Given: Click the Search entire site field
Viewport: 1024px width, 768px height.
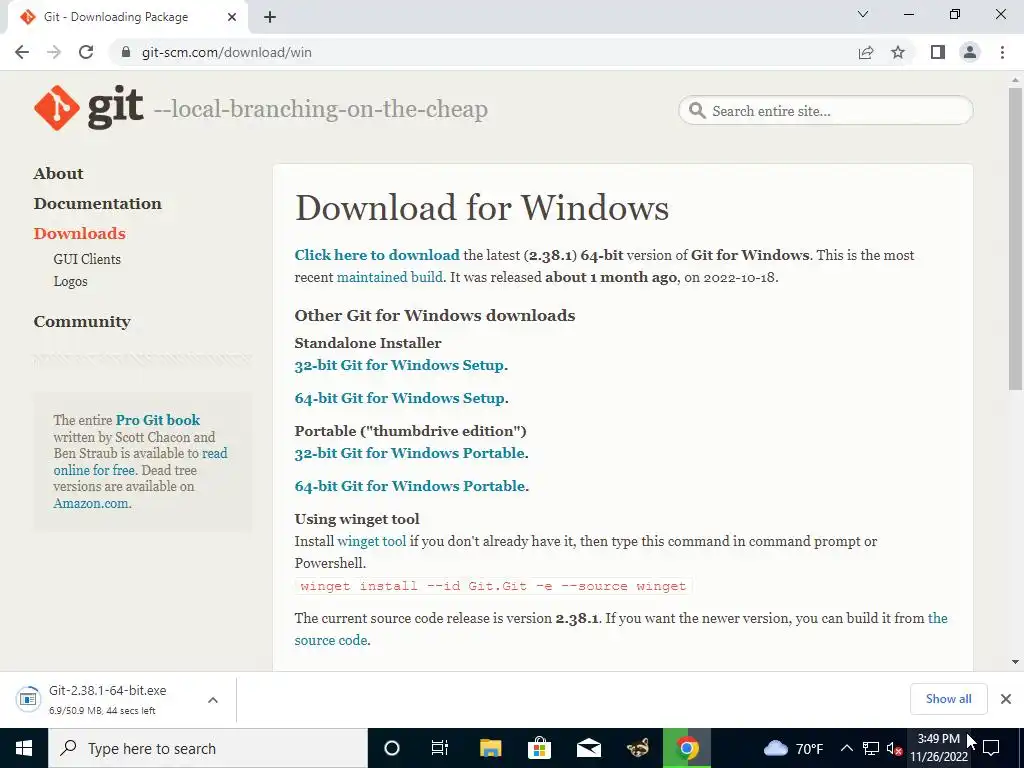Looking at the screenshot, I should pos(825,110).
